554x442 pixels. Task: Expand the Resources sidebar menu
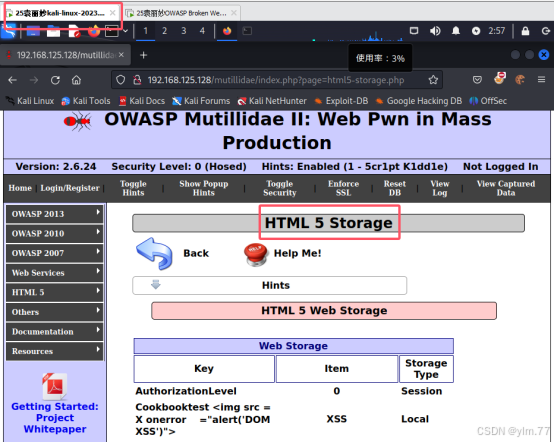tap(54, 351)
